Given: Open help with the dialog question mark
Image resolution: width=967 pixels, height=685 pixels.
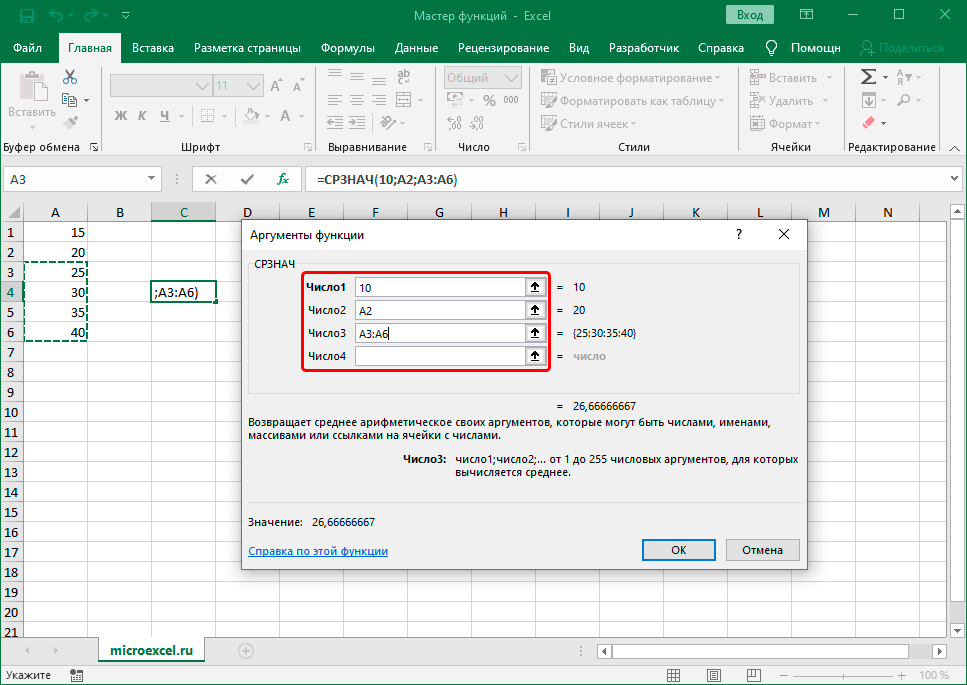Looking at the screenshot, I should tap(739, 234).
